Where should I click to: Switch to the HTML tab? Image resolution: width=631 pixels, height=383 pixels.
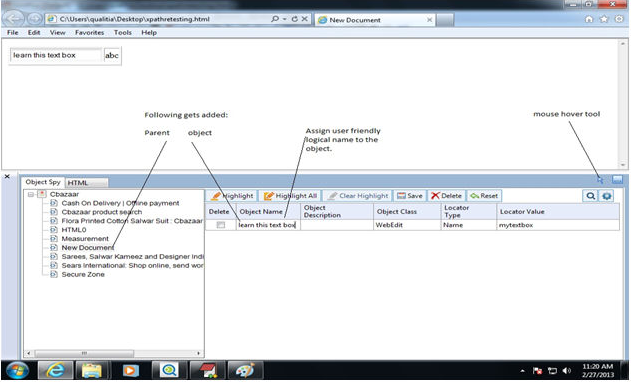[x=78, y=183]
